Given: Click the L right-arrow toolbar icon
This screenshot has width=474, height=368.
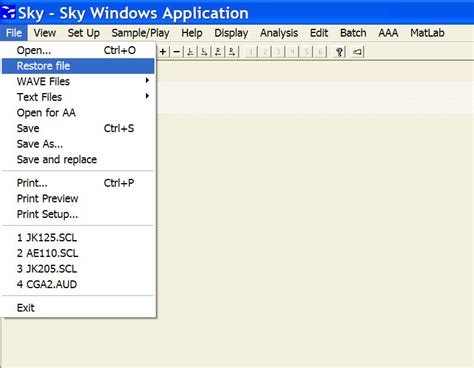Looking at the screenshot, I should (204, 52).
